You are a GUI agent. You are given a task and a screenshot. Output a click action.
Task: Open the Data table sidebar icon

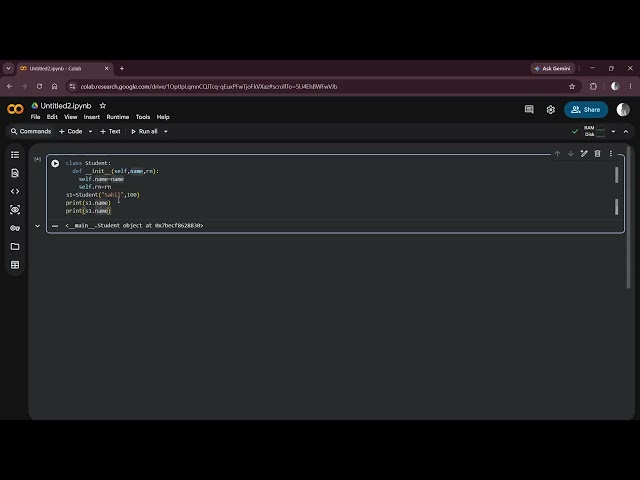coord(15,265)
